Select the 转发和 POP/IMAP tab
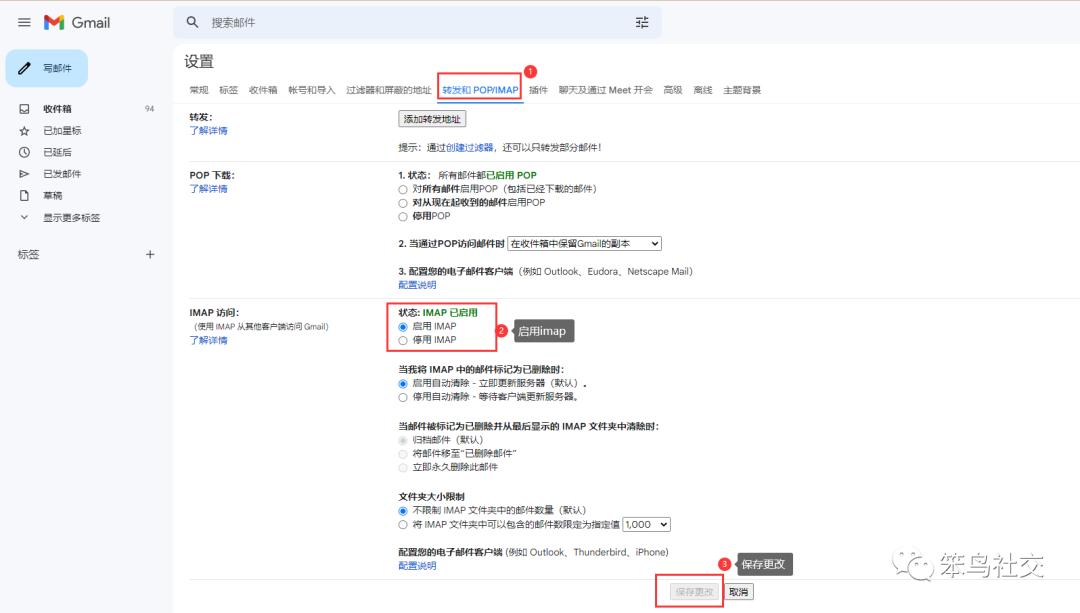The height and width of the screenshot is (613, 1080). (x=480, y=90)
